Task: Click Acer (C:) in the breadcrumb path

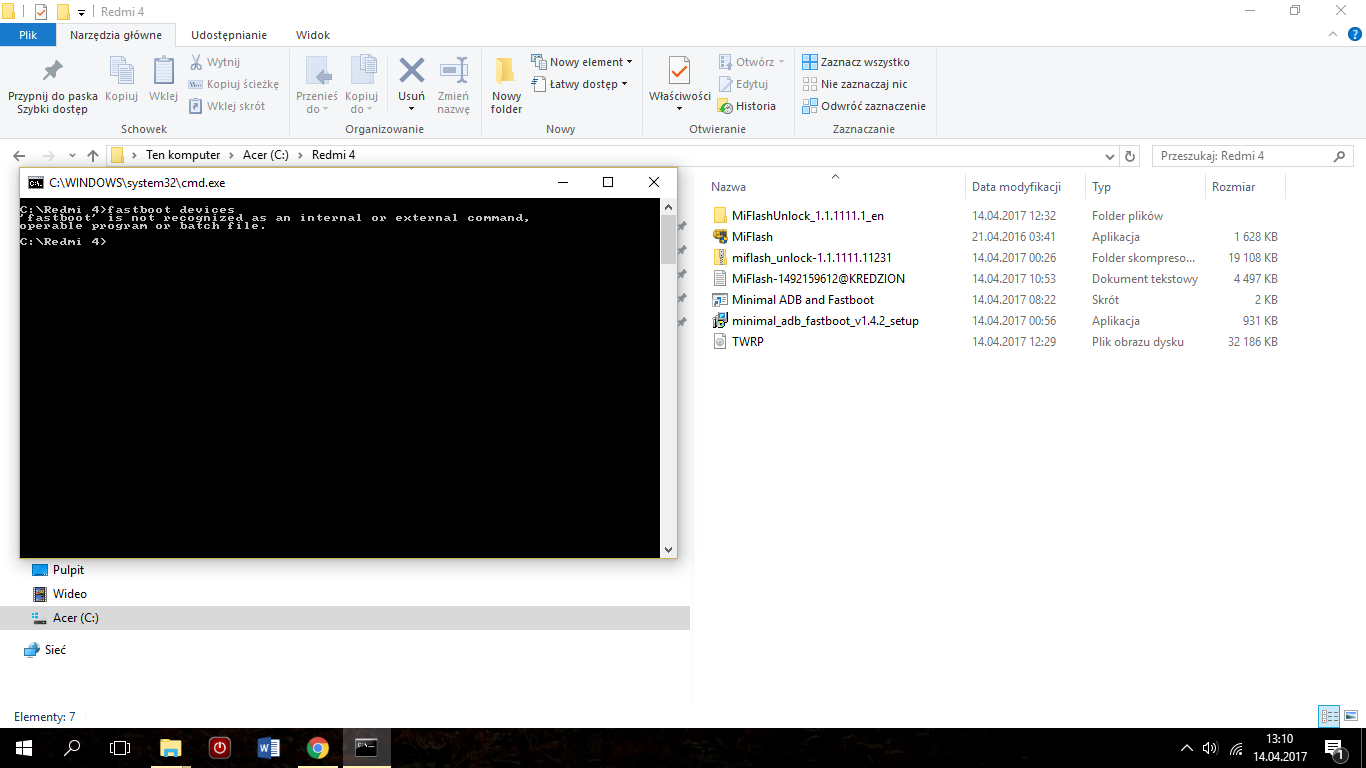Action: click(265, 155)
